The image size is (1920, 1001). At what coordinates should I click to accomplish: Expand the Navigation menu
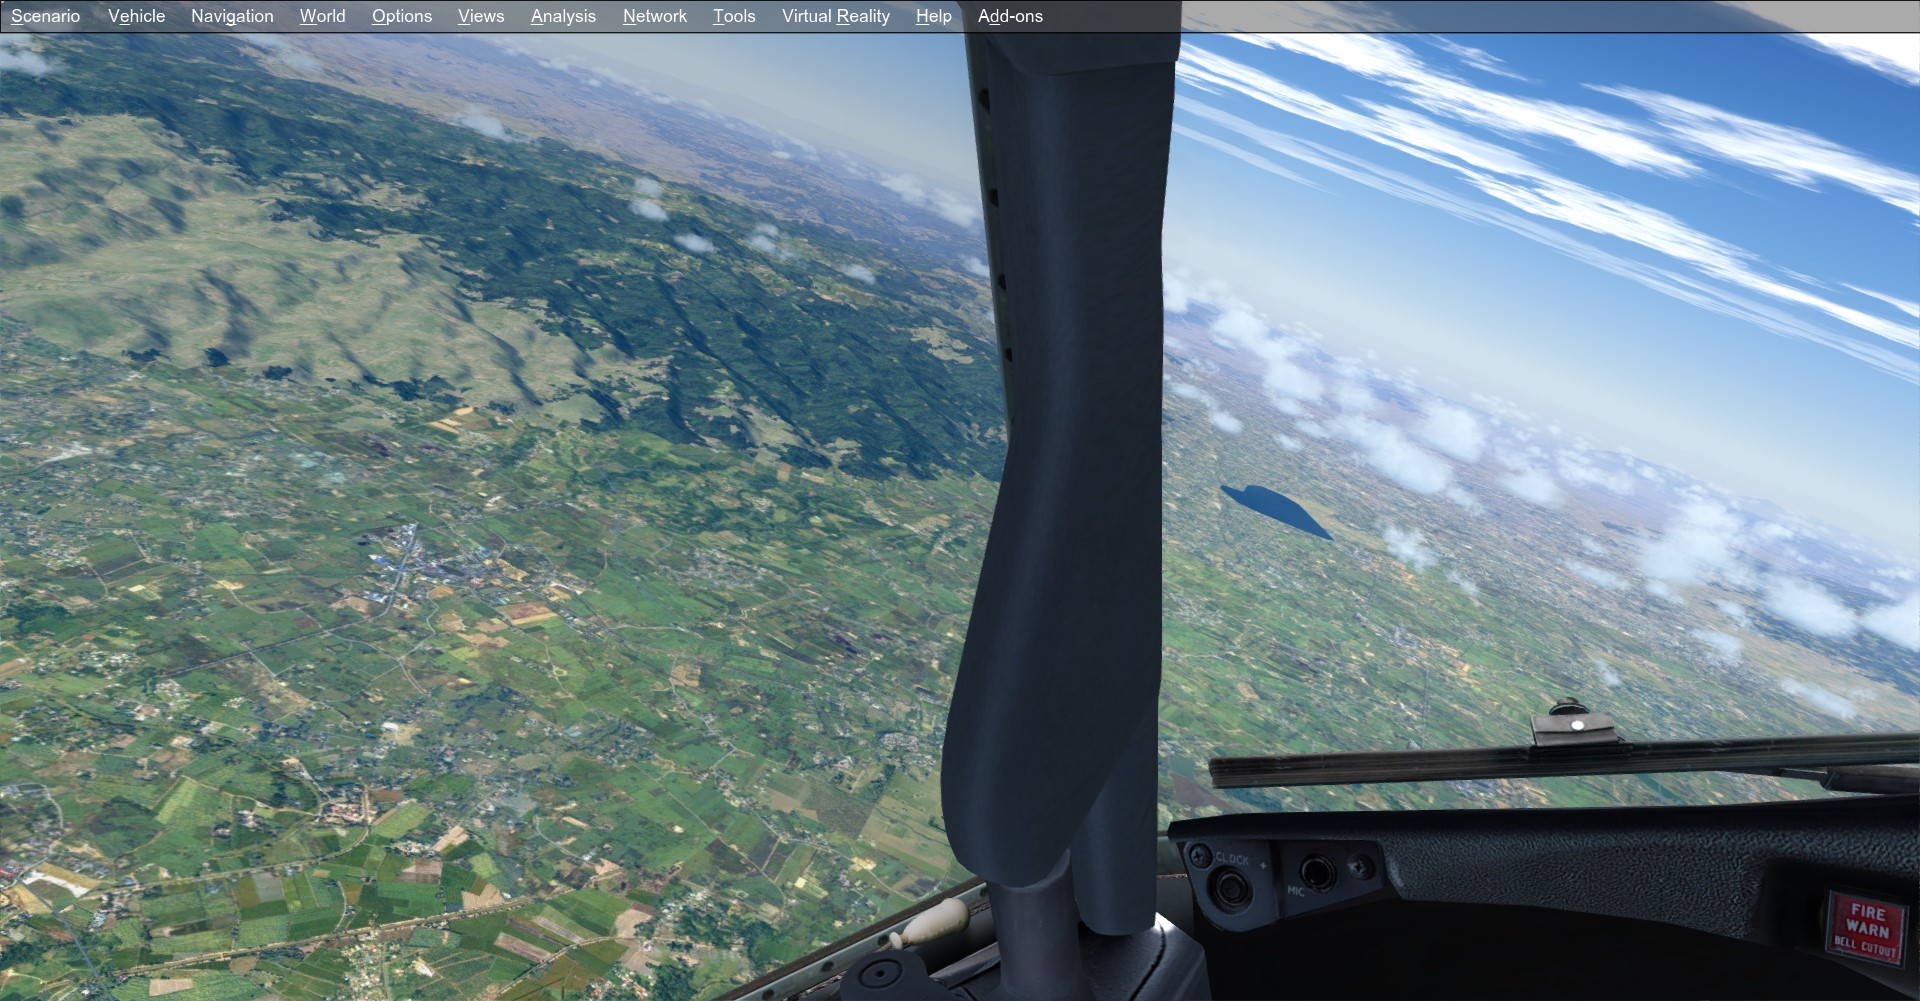tap(232, 16)
